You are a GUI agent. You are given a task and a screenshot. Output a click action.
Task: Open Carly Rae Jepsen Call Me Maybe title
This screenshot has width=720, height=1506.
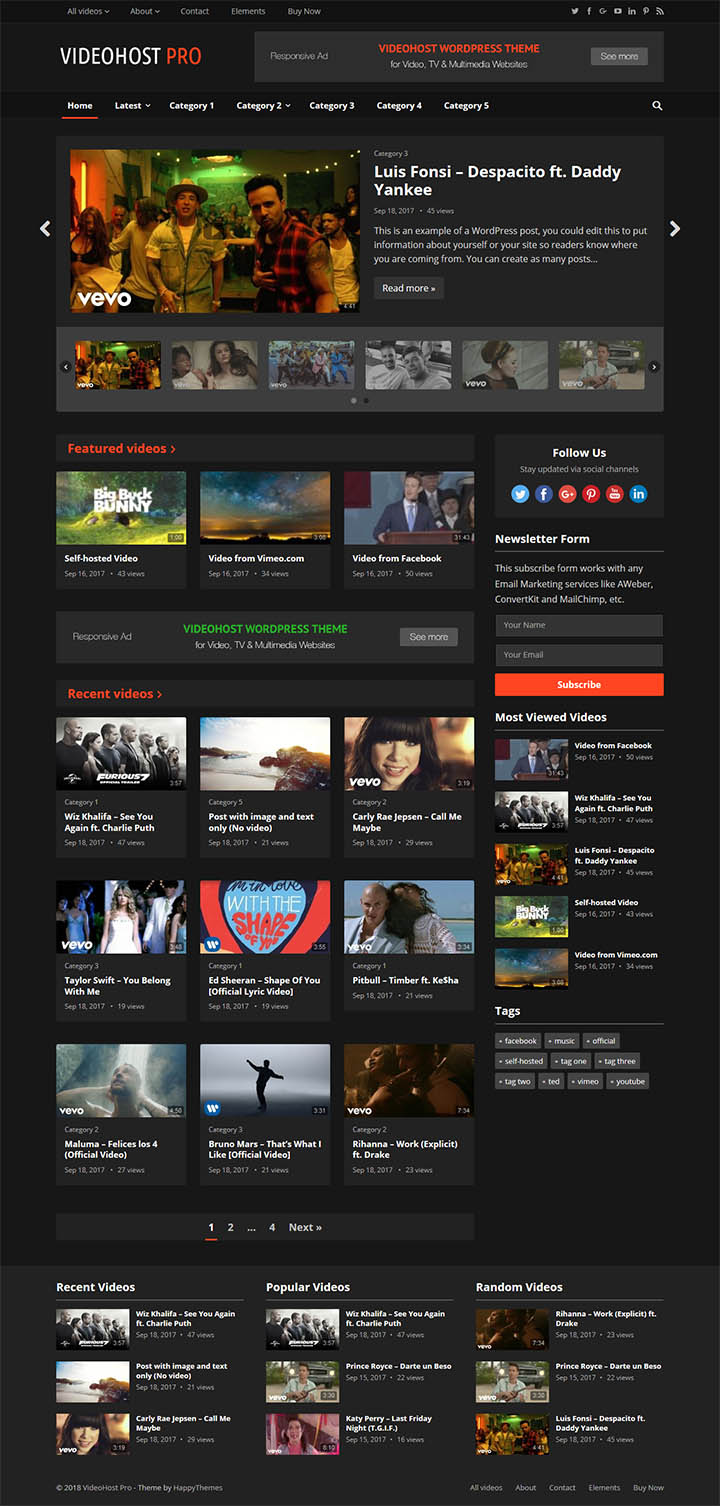click(407, 822)
